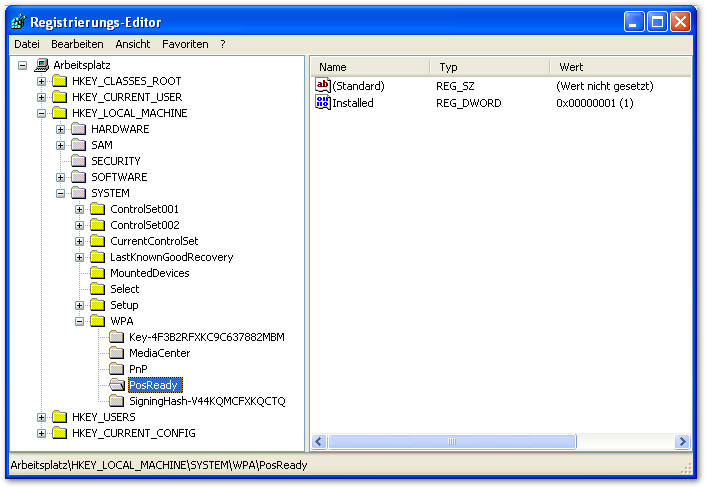Click the SECURITY folder icon

click(x=79, y=161)
